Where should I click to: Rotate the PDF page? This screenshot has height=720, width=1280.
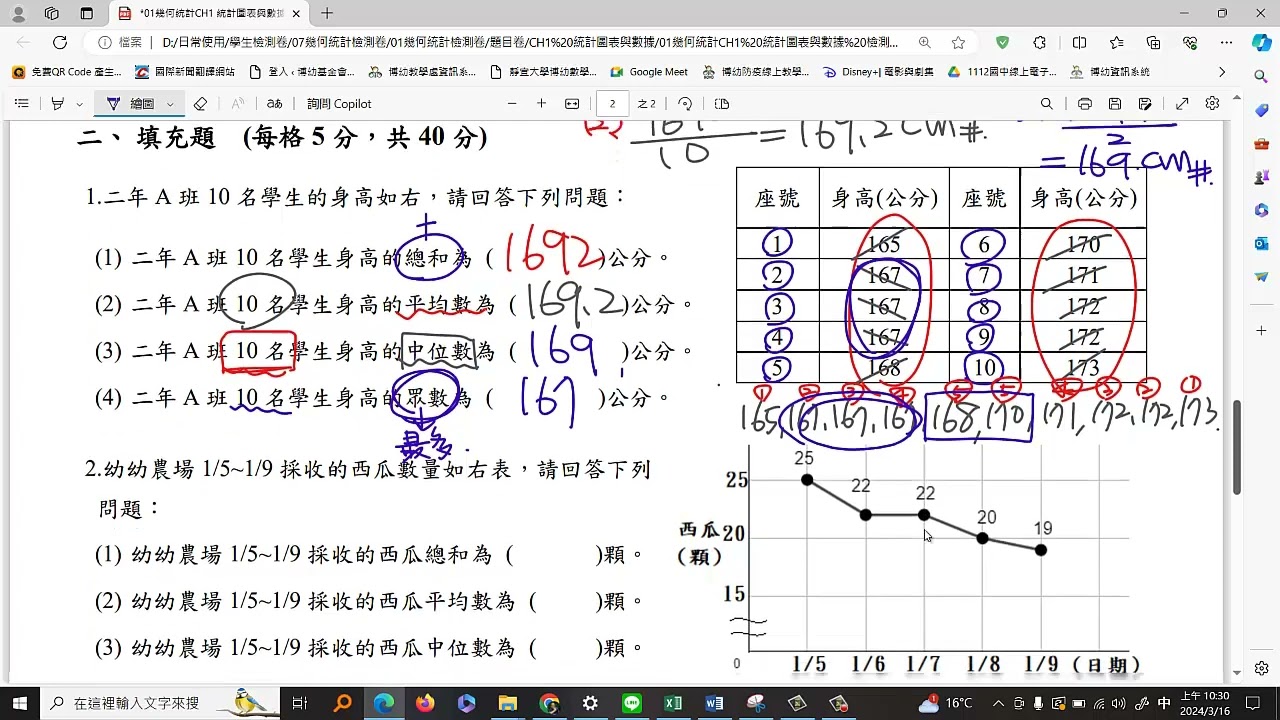[x=685, y=104]
